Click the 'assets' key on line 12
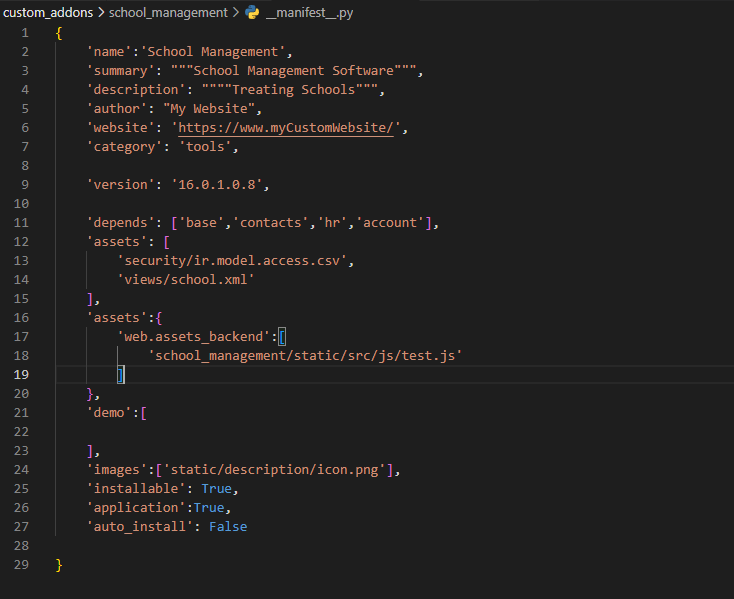The width and height of the screenshot is (734, 599). pyautogui.click(x=117, y=241)
